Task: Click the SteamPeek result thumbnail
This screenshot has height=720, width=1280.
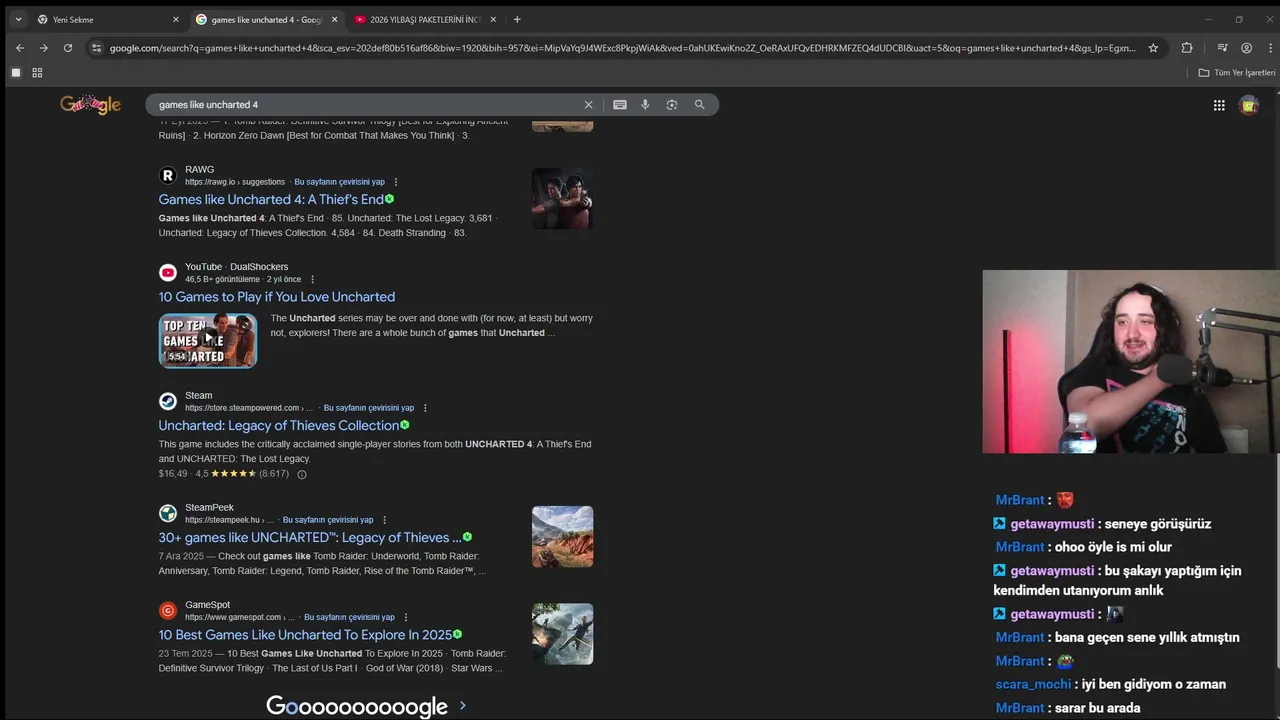Action: (x=562, y=536)
